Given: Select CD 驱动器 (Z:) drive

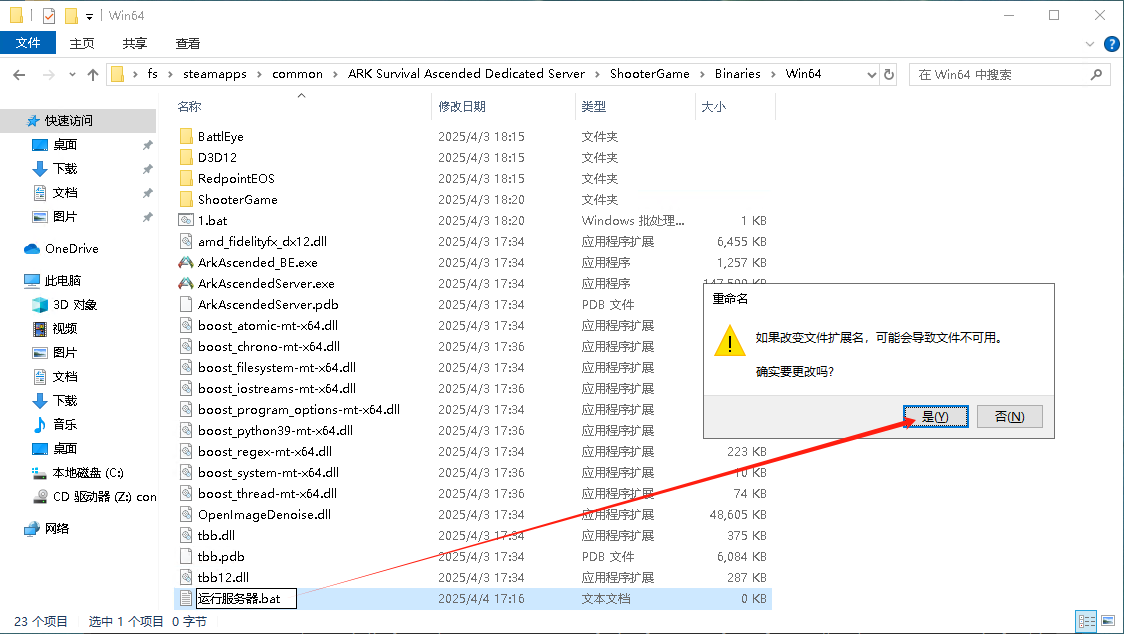Looking at the screenshot, I should (105, 496).
